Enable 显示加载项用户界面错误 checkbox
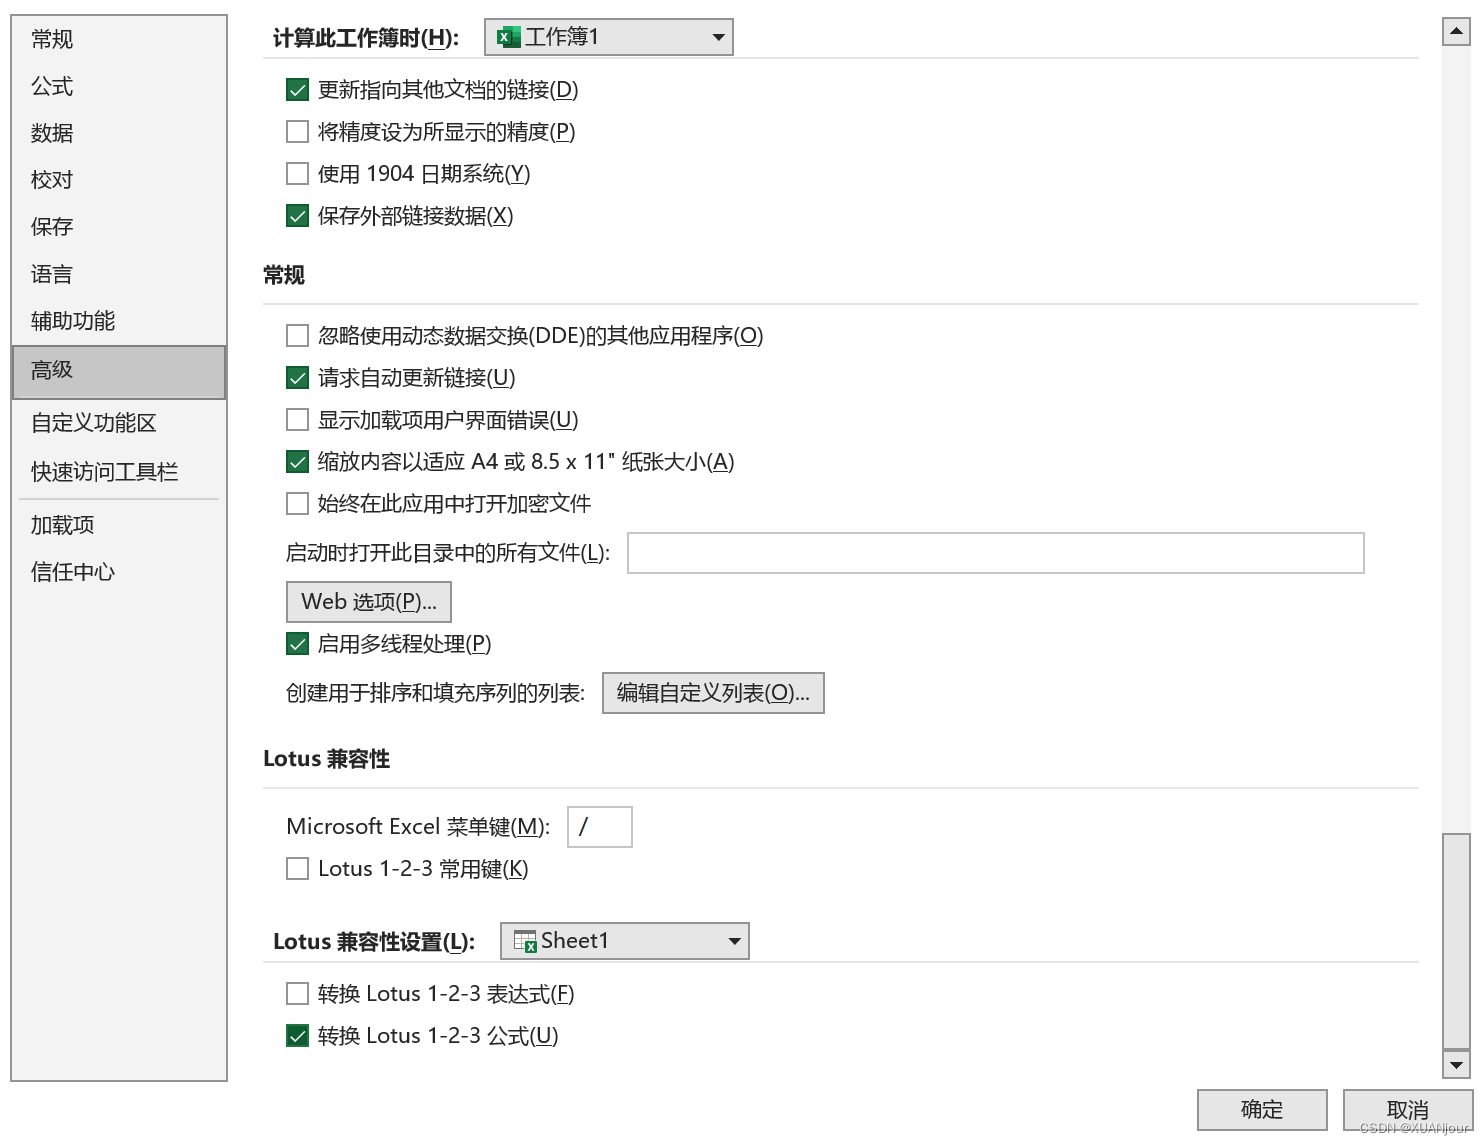Image resolution: width=1484 pixels, height=1145 pixels. click(297, 420)
